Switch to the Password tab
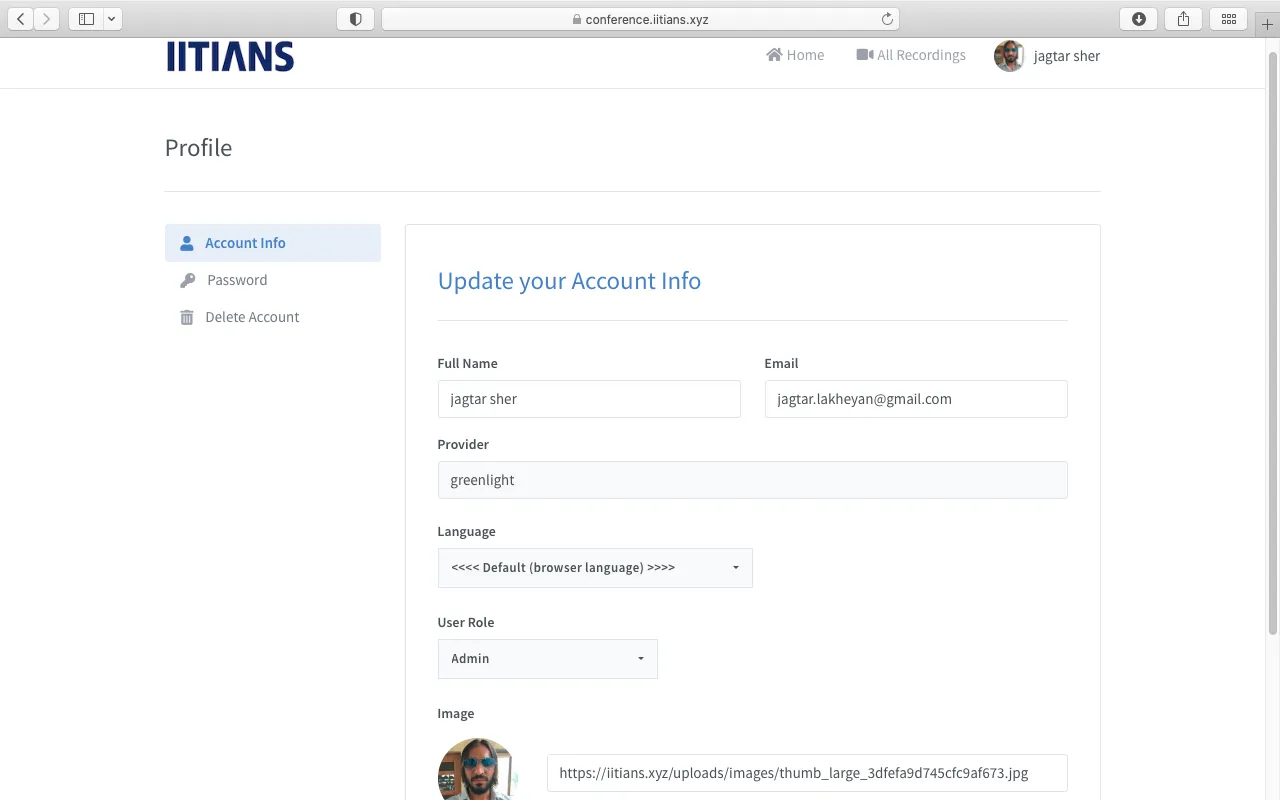The width and height of the screenshot is (1280, 800). [273, 280]
